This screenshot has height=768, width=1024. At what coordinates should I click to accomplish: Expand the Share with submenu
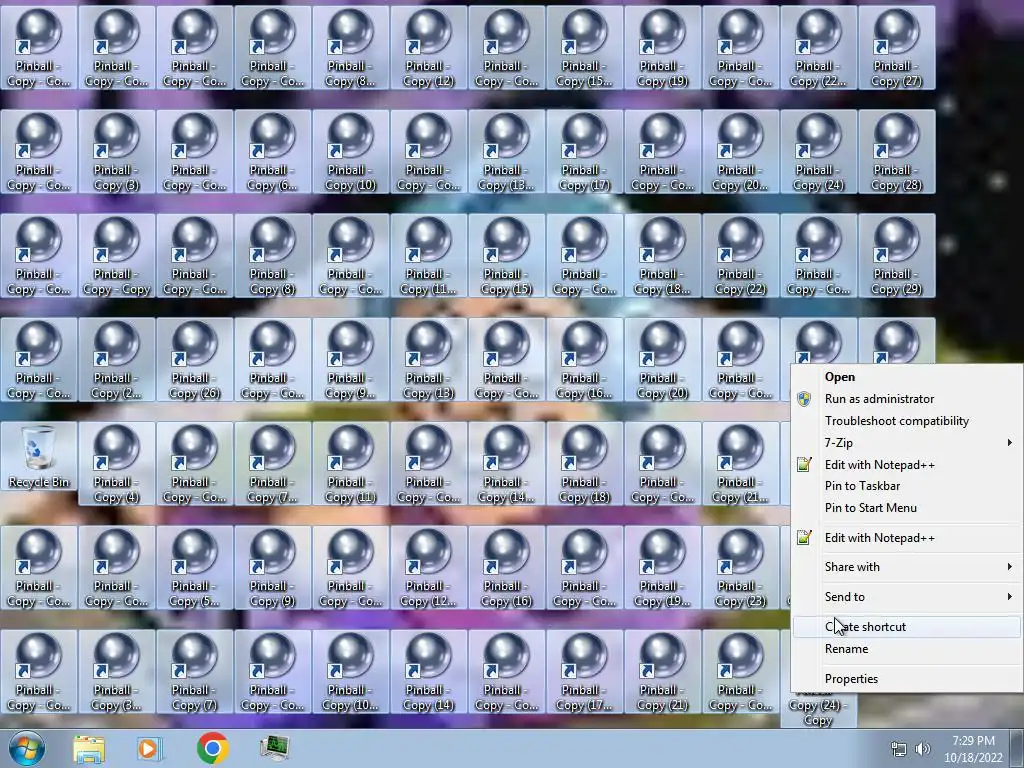(906, 567)
